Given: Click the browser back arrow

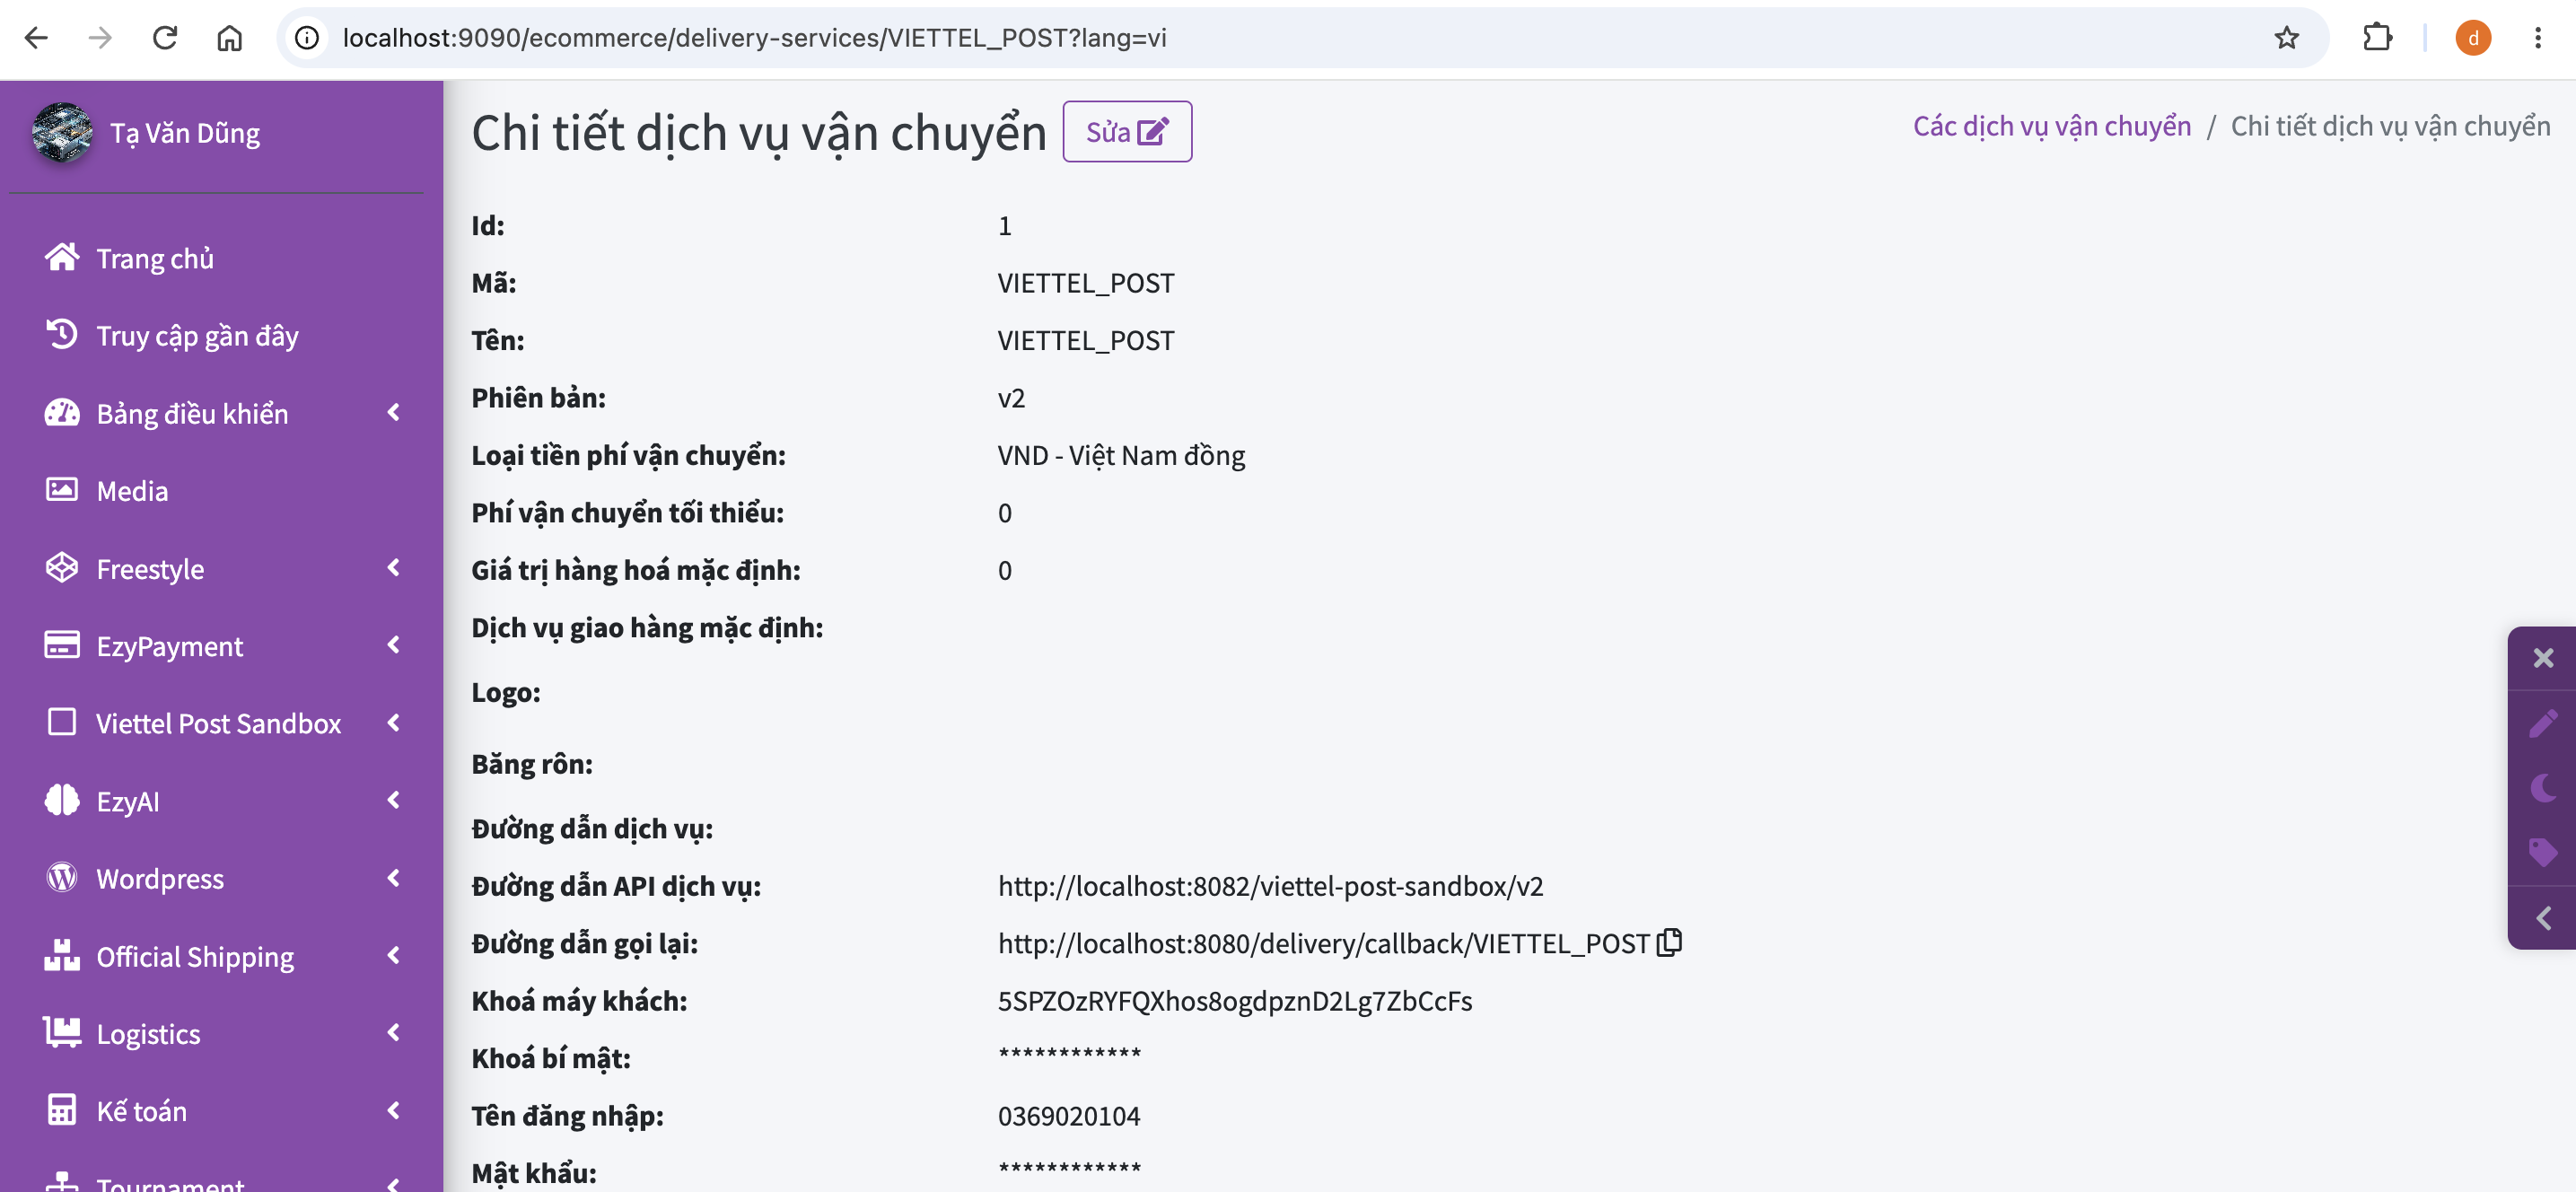Looking at the screenshot, I should [x=36, y=38].
